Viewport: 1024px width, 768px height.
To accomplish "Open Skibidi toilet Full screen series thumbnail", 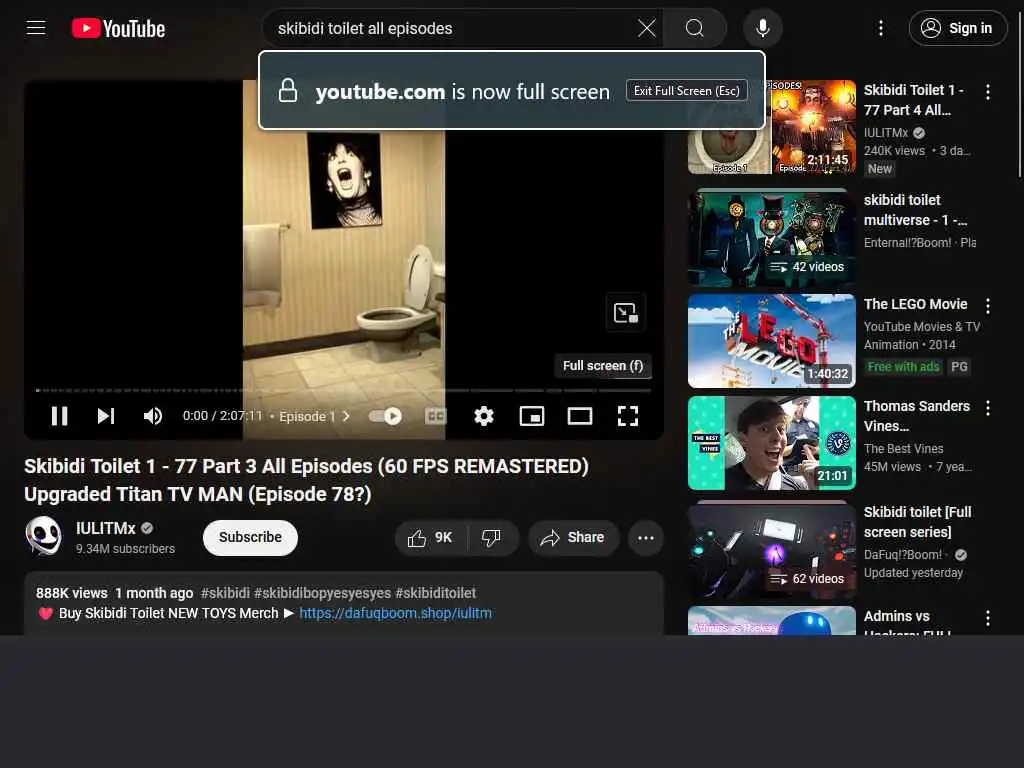I will pyautogui.click(x=771, y=551).
